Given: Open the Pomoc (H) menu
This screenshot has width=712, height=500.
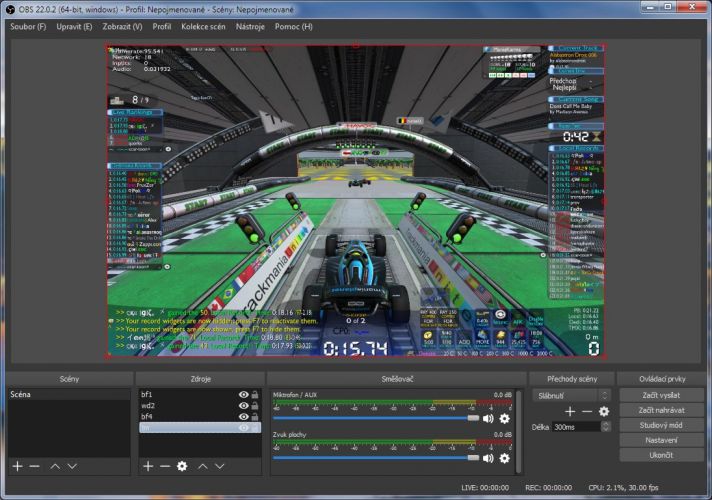Looking at the screenshot, I should tap(293, 26).
